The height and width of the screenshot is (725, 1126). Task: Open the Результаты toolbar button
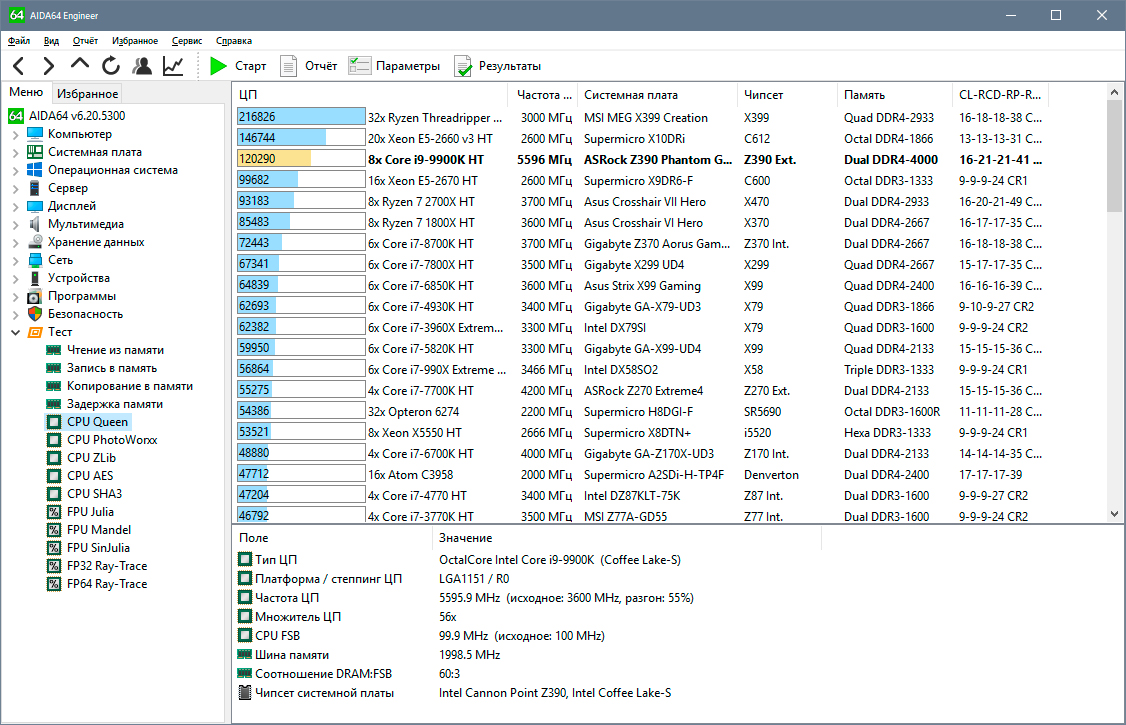click(498, 66)
